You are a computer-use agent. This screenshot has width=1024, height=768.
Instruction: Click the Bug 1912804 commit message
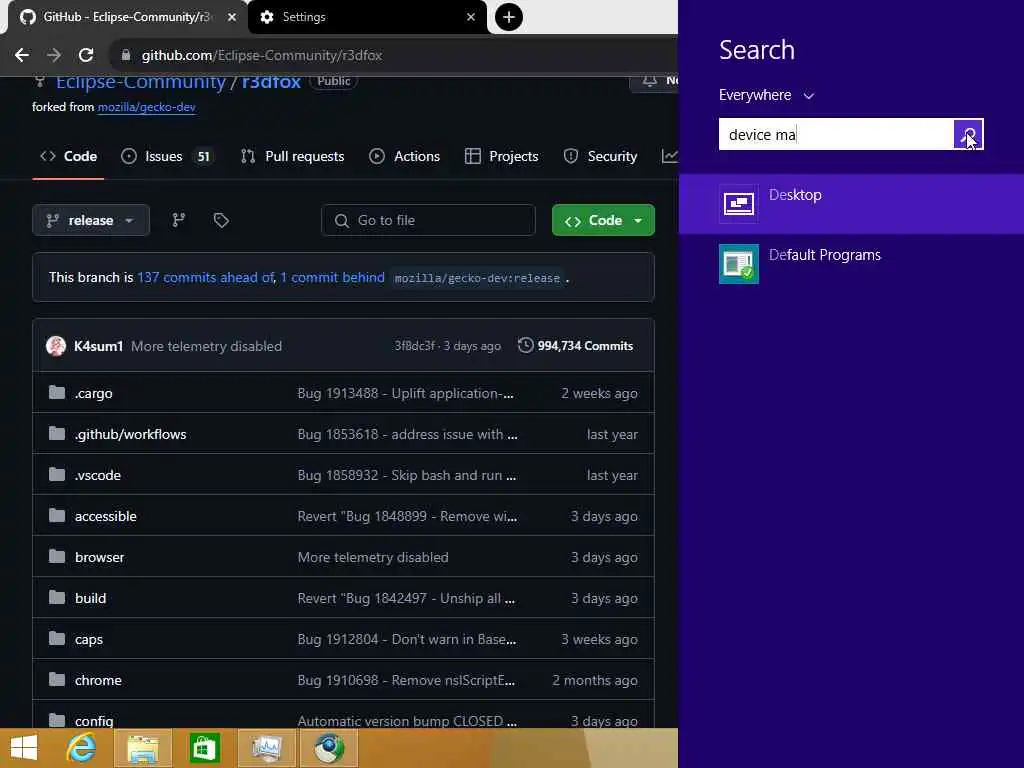[x=407, y=639]
